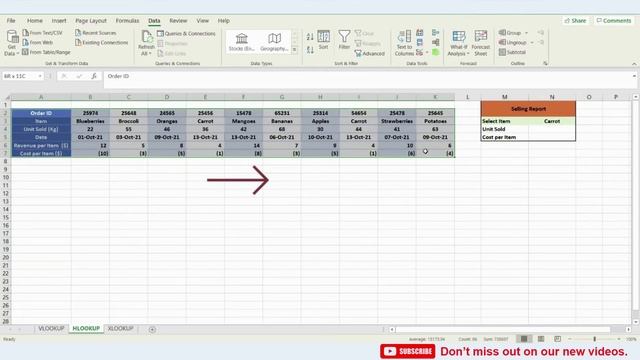The width and height of the screenshot is (640, 360).
Task: Select row 10 header
Action: pos(6,177)
